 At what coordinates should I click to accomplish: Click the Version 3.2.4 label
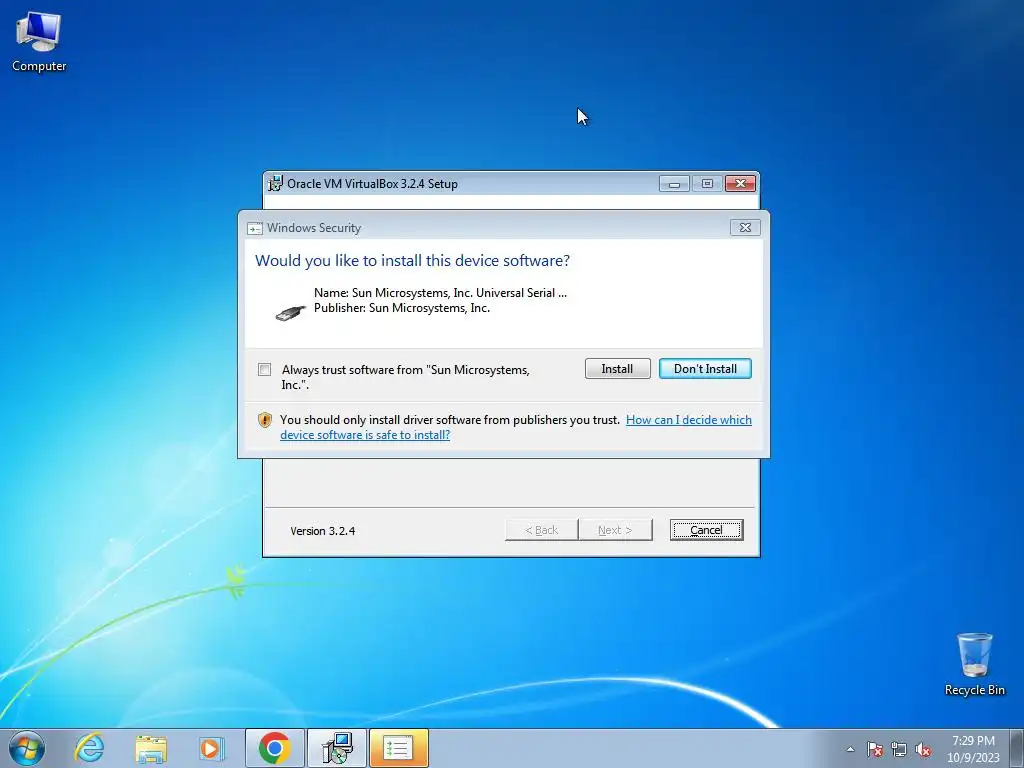click(x=323, y=531)
